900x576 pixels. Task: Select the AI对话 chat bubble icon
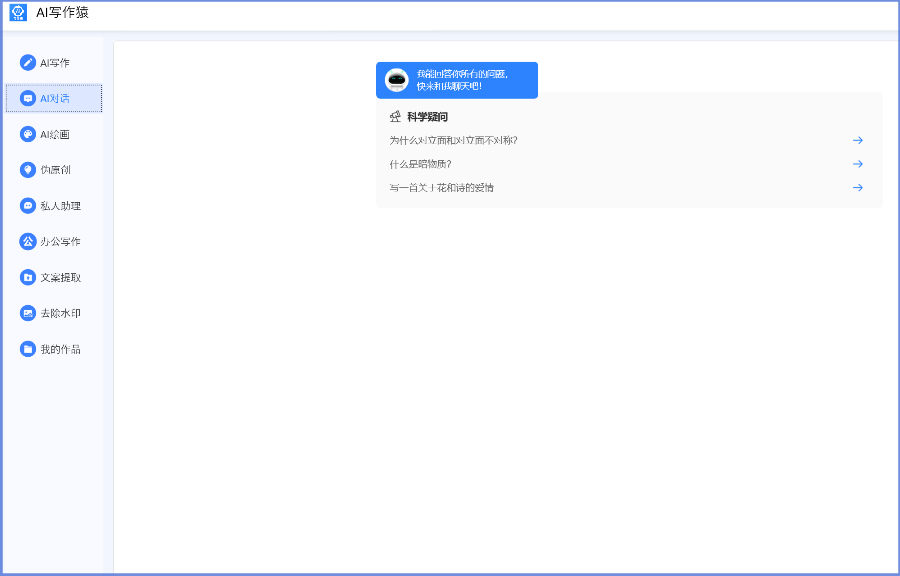(x=28, y=99)
